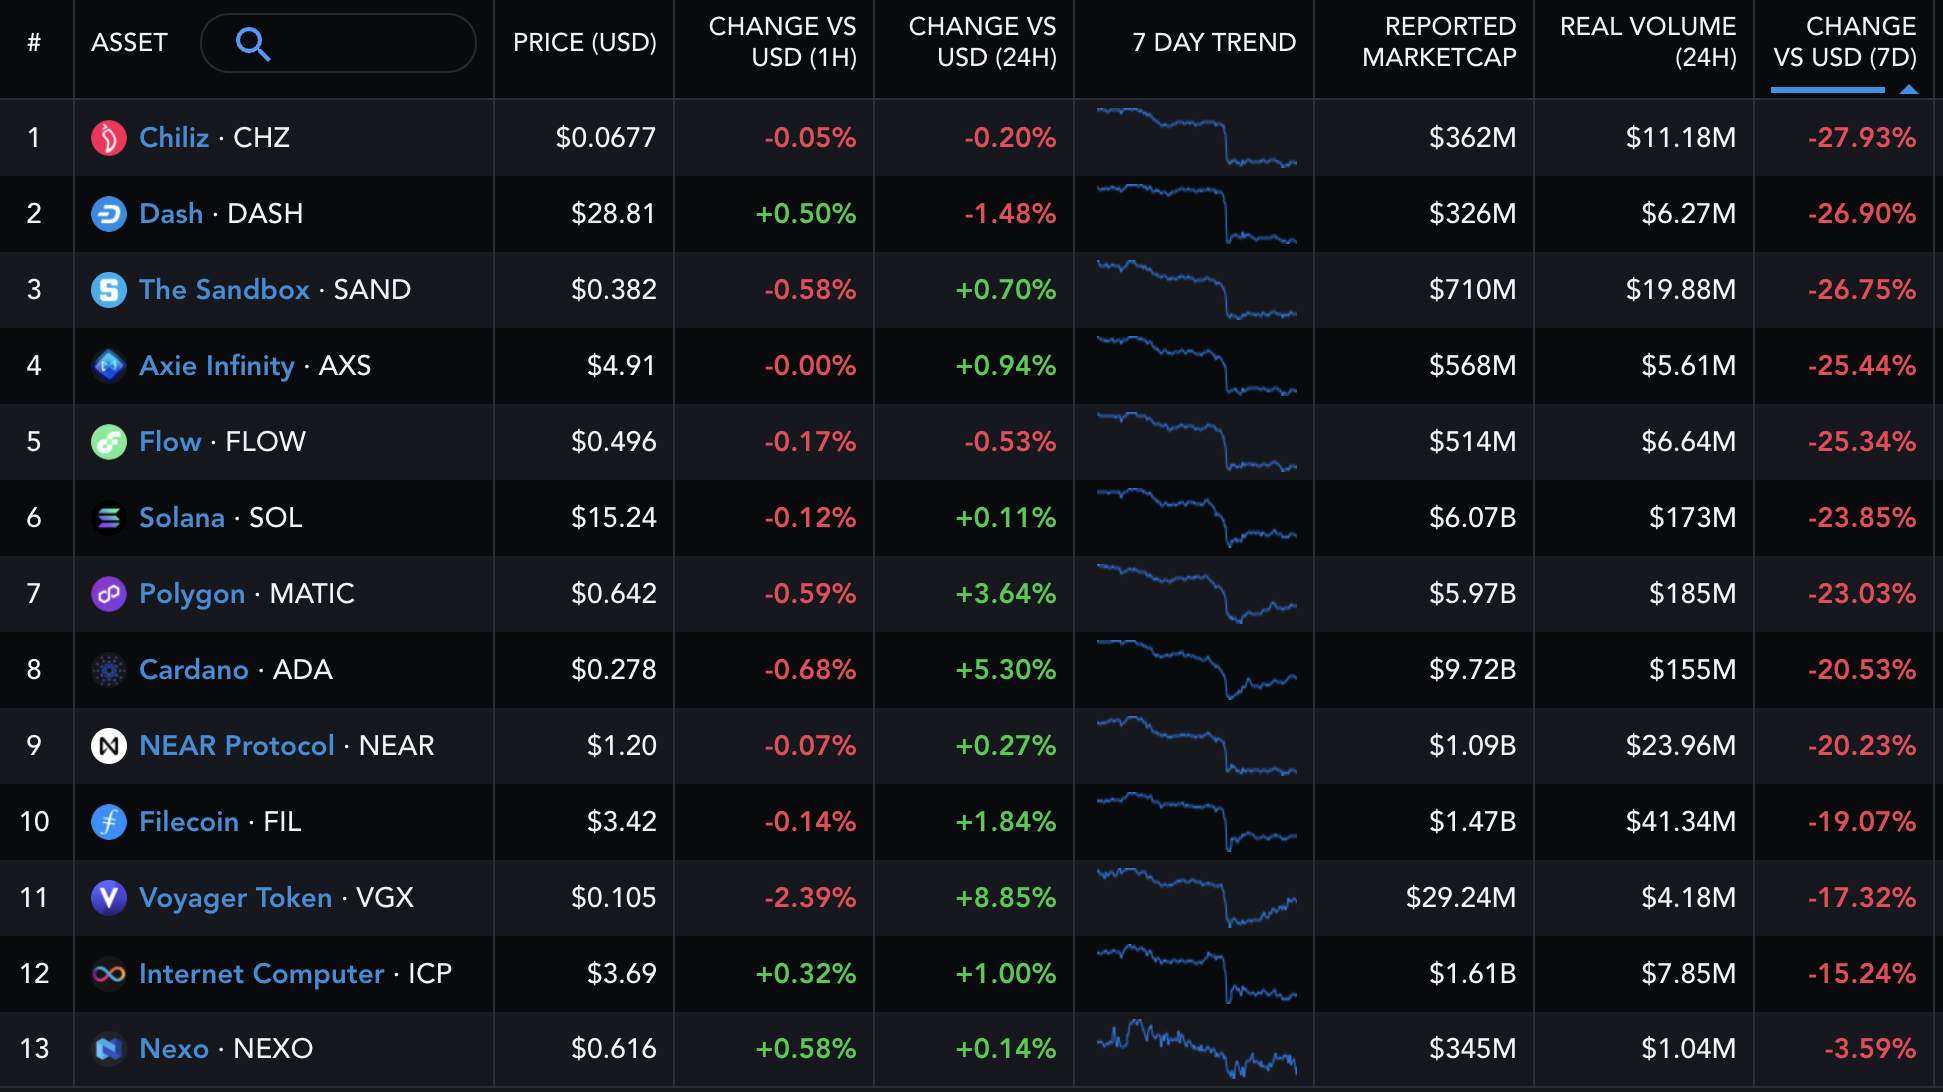The width and height of the screenshot is (1943, 1092).
Task: Open Nexo 7 day trend chart
Action: [x=1196, y=1049]
